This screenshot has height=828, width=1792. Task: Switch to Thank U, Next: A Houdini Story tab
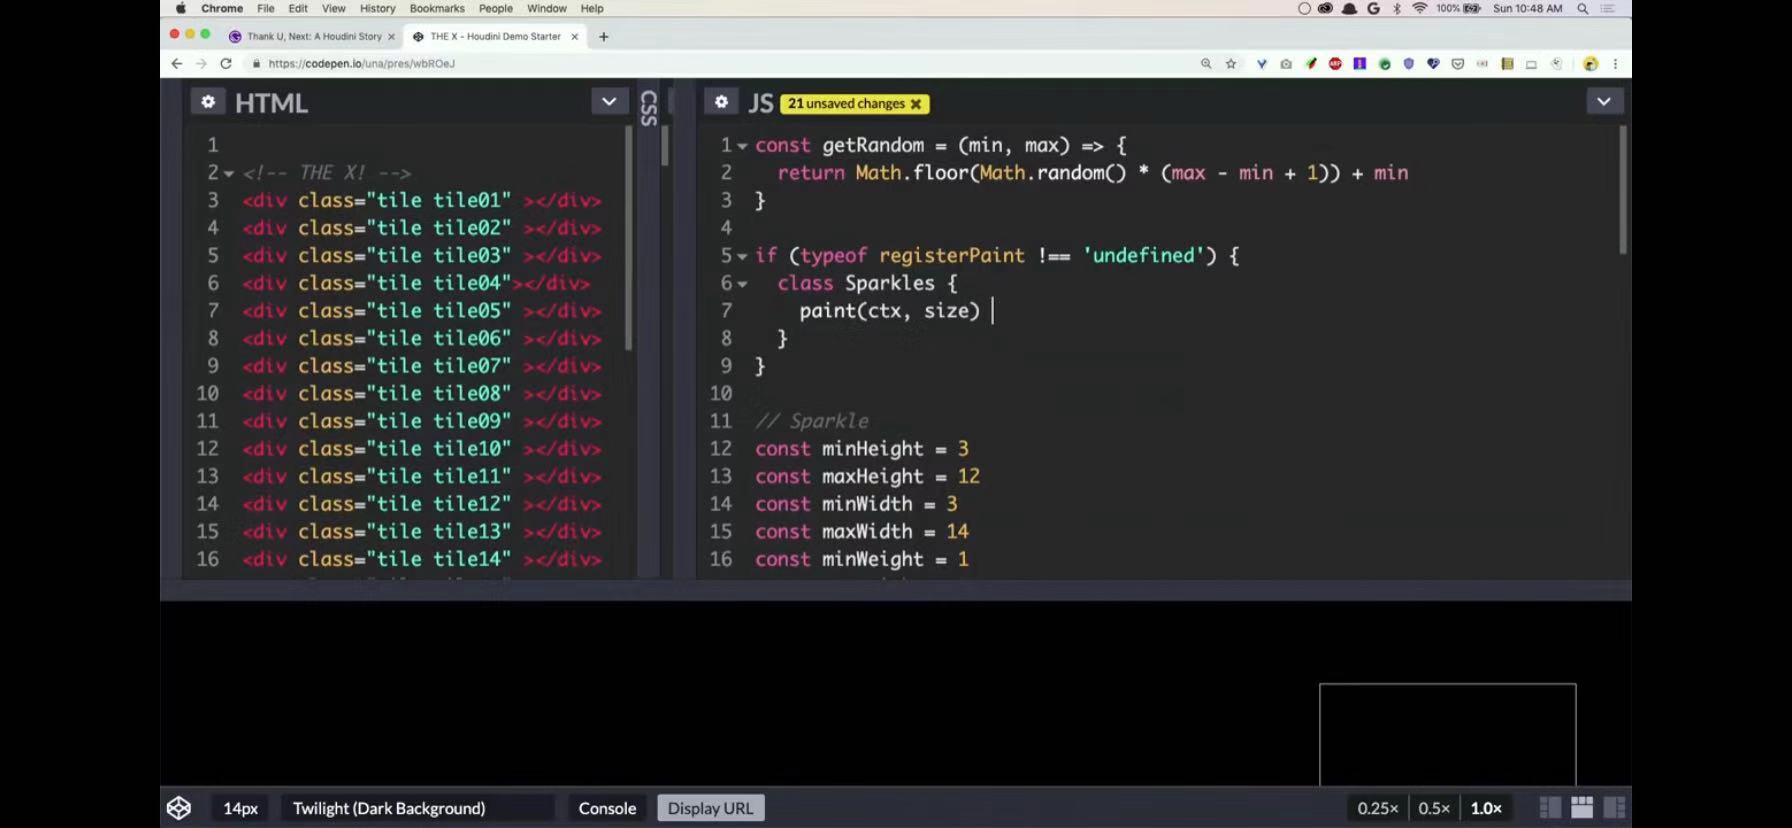point(314,36)
